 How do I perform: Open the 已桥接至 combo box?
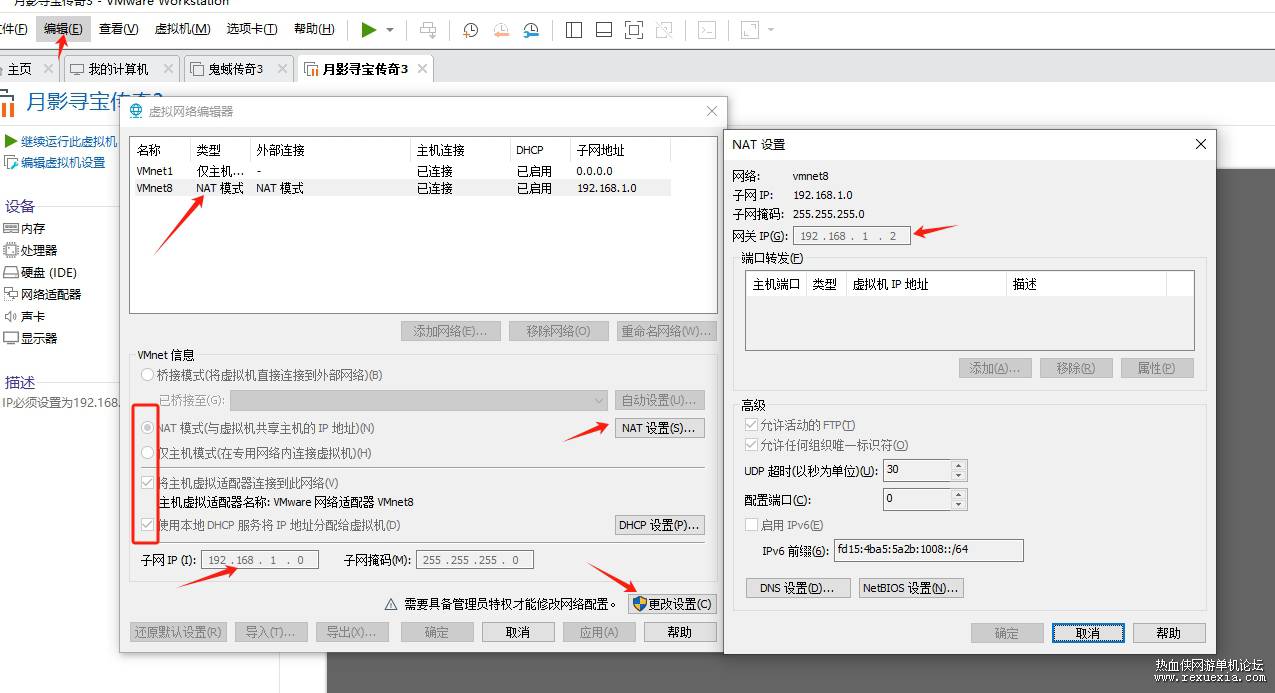pyautogui.click(x=418, y=400)
